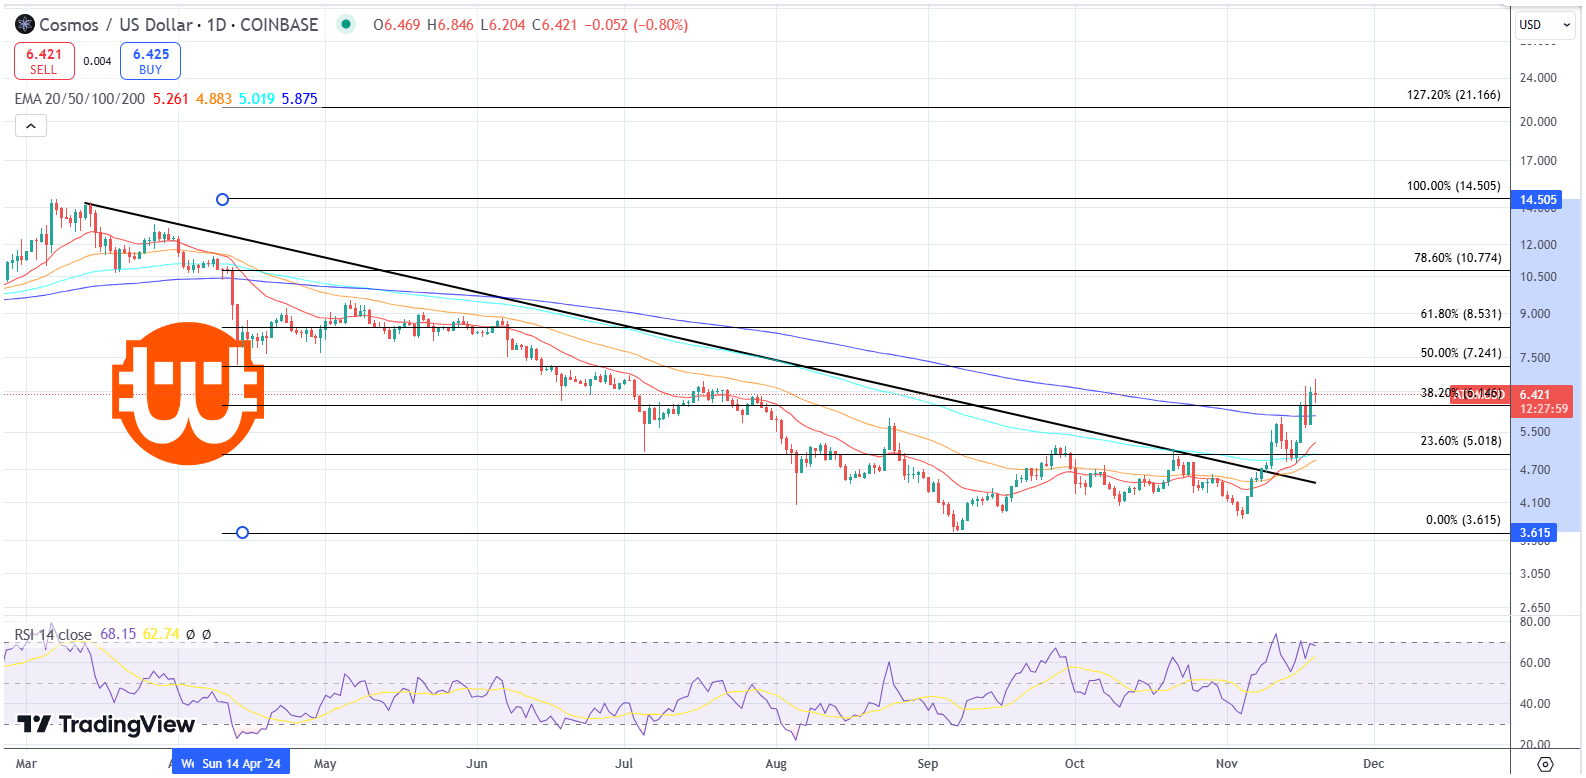Click the Nov label on time axis
Viewport: 1586px width, 778px height.
[1227, 764]
